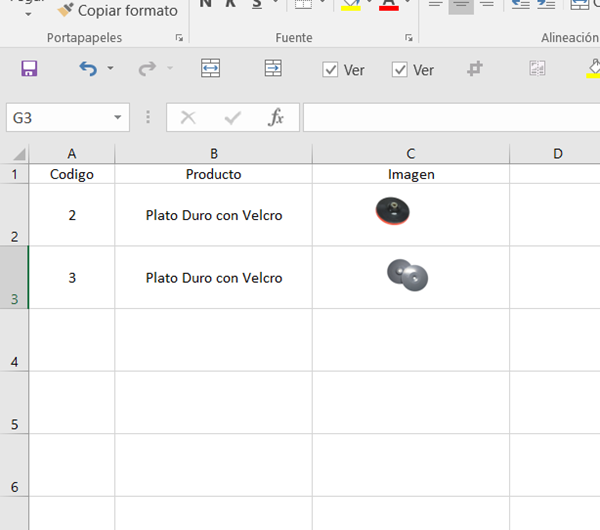Open the Pegar dropdown arrow
Viewport: 600px width, 530px height.
click(x=28, y=15)
